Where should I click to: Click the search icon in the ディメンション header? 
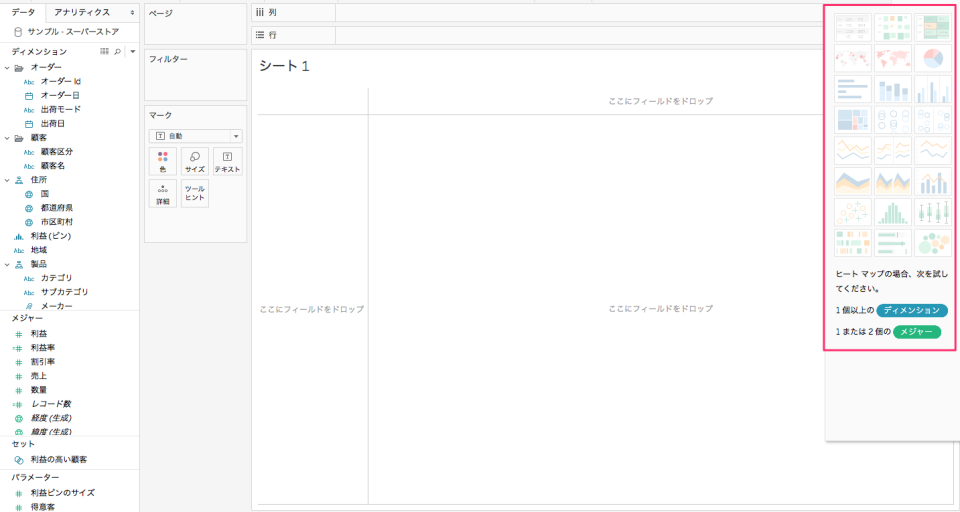click(x=117, y=51)
